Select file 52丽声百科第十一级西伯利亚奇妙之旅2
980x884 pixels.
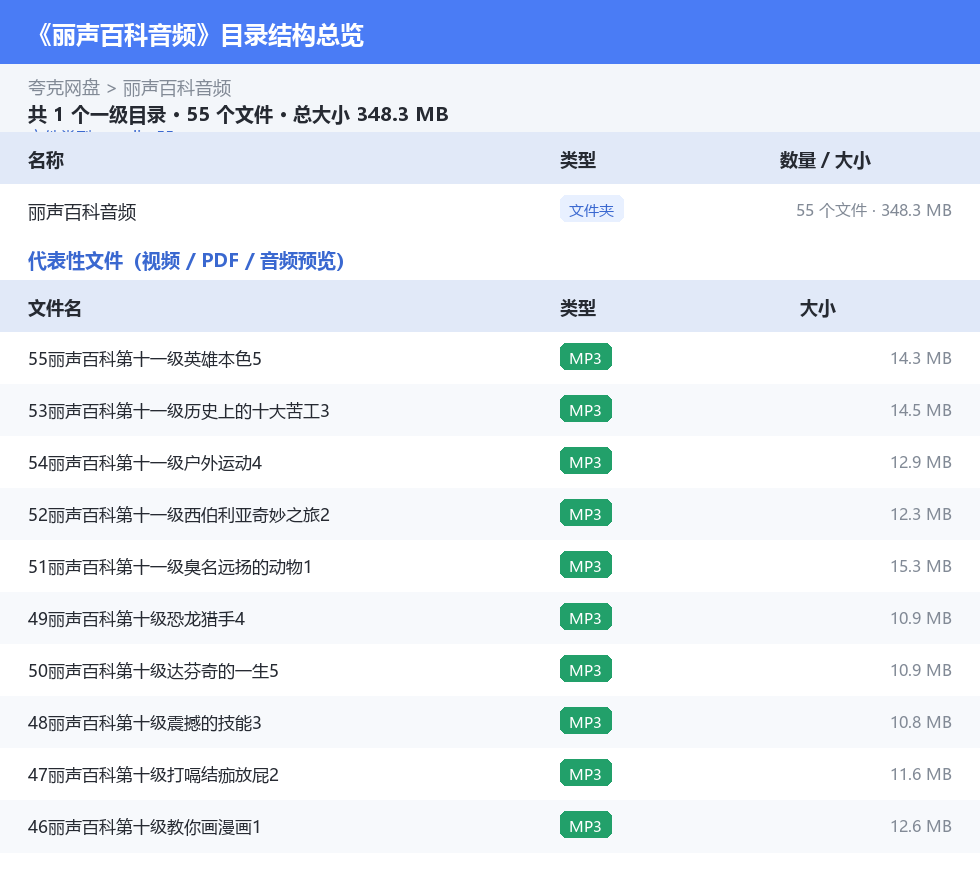click(x=179, y=515)
